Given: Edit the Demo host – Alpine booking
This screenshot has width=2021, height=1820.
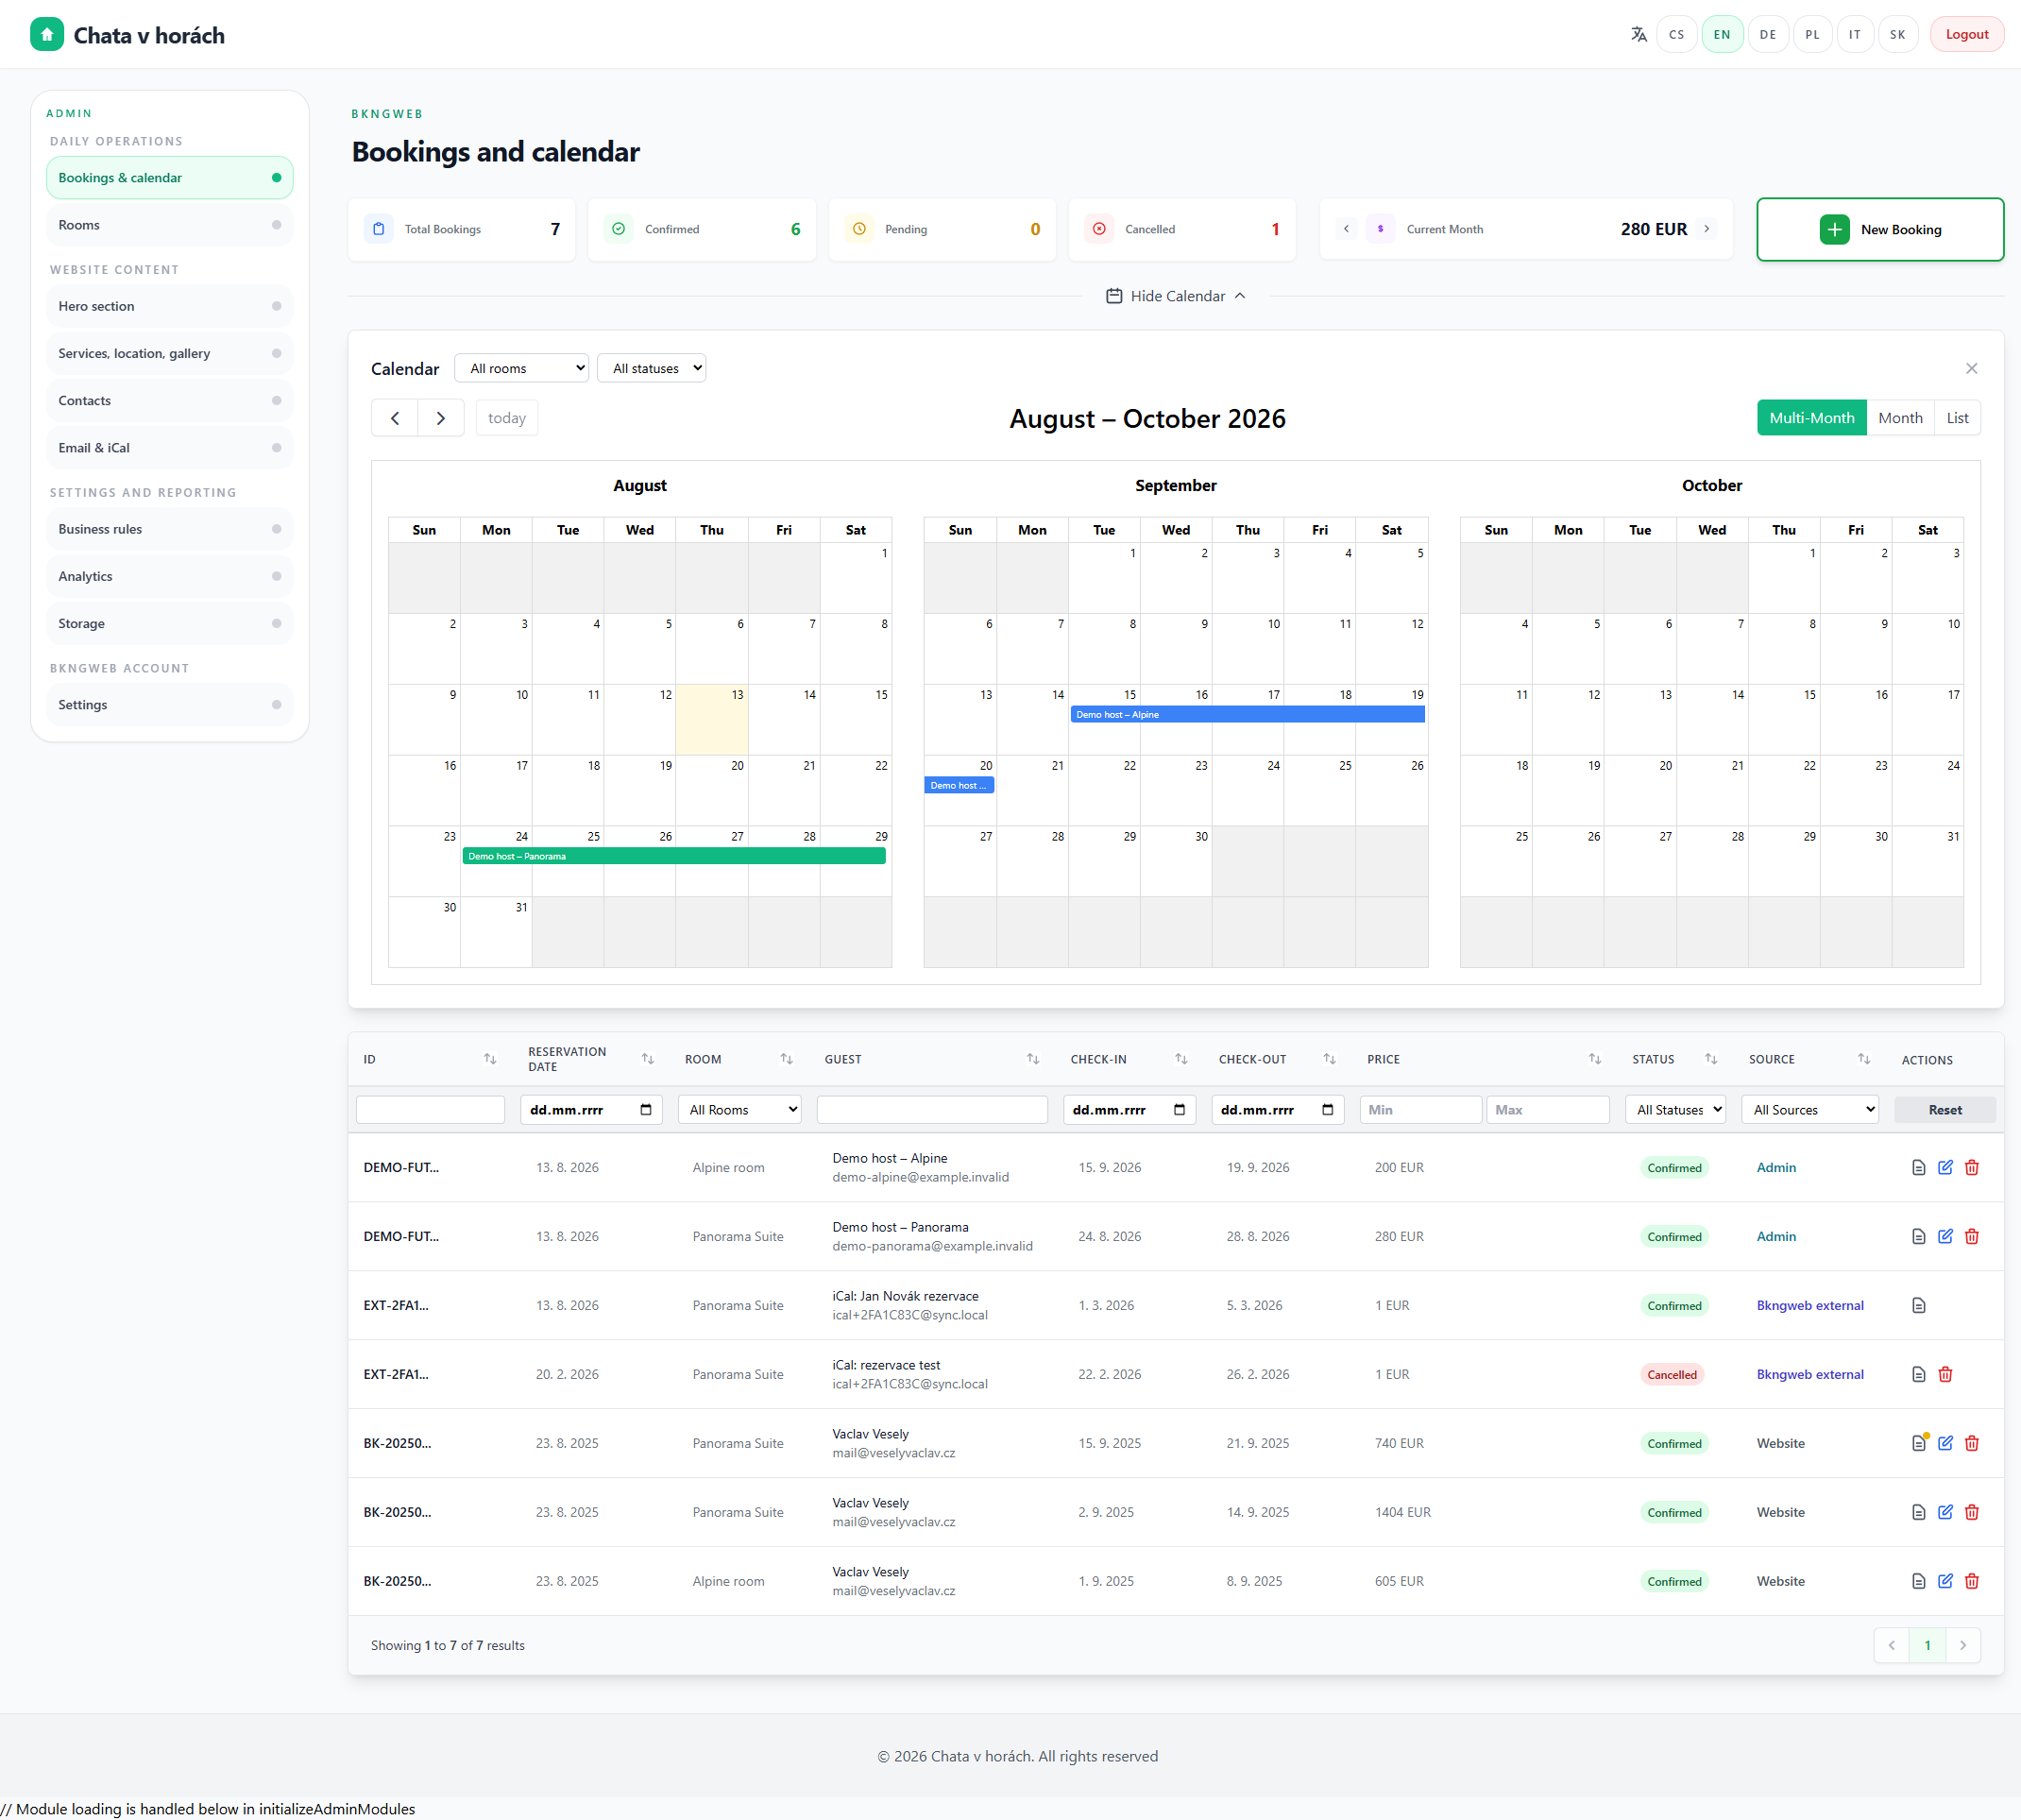Looking at the screenshot, I should click(1945, 1167).
